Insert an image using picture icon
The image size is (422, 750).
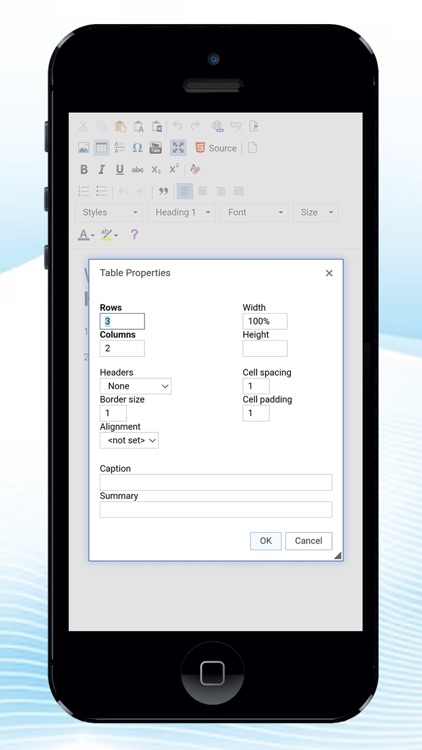pyautogui.click(x=84, y=148)
